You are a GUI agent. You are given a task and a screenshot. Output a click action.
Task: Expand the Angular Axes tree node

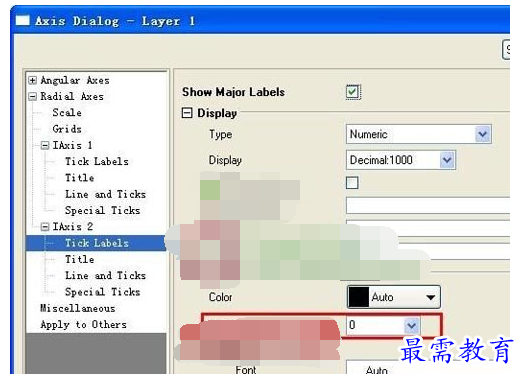[33, 80]
